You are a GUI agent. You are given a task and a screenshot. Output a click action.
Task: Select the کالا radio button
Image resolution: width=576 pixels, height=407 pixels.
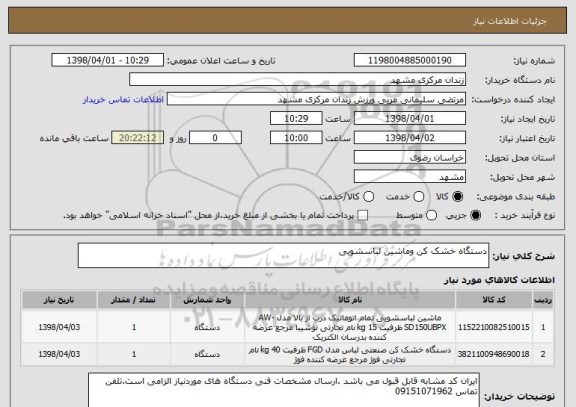click(x=457, y=197)
